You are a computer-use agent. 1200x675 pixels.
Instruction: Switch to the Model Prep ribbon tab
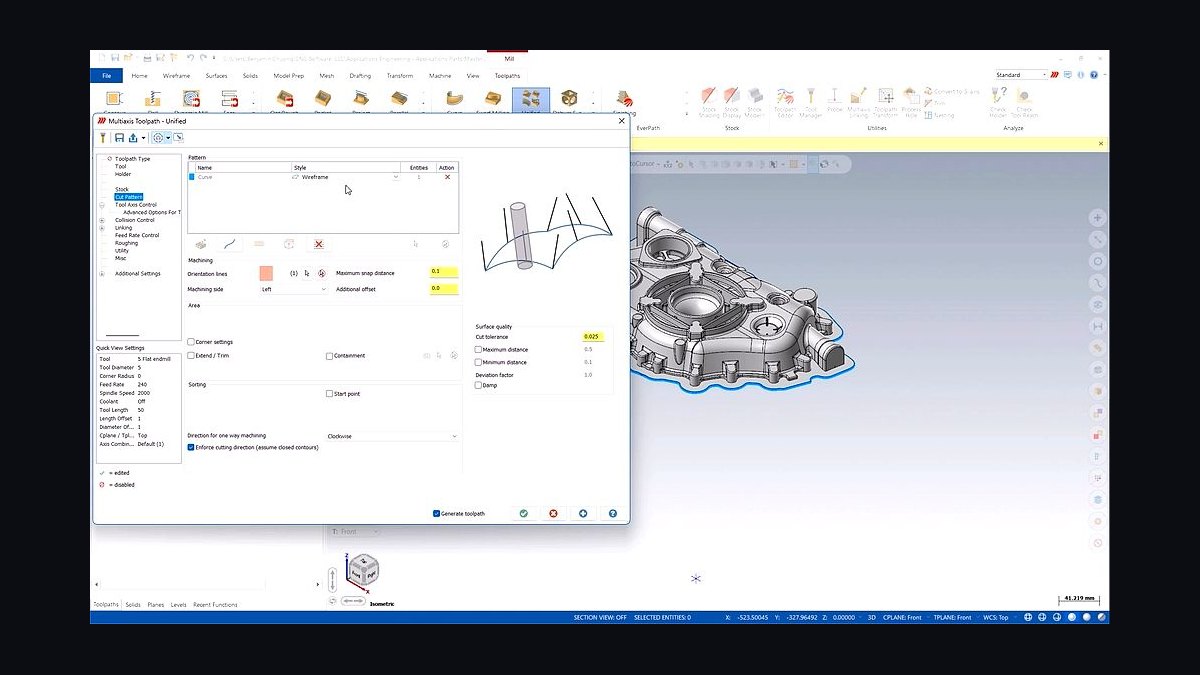[x=288, y=76]
